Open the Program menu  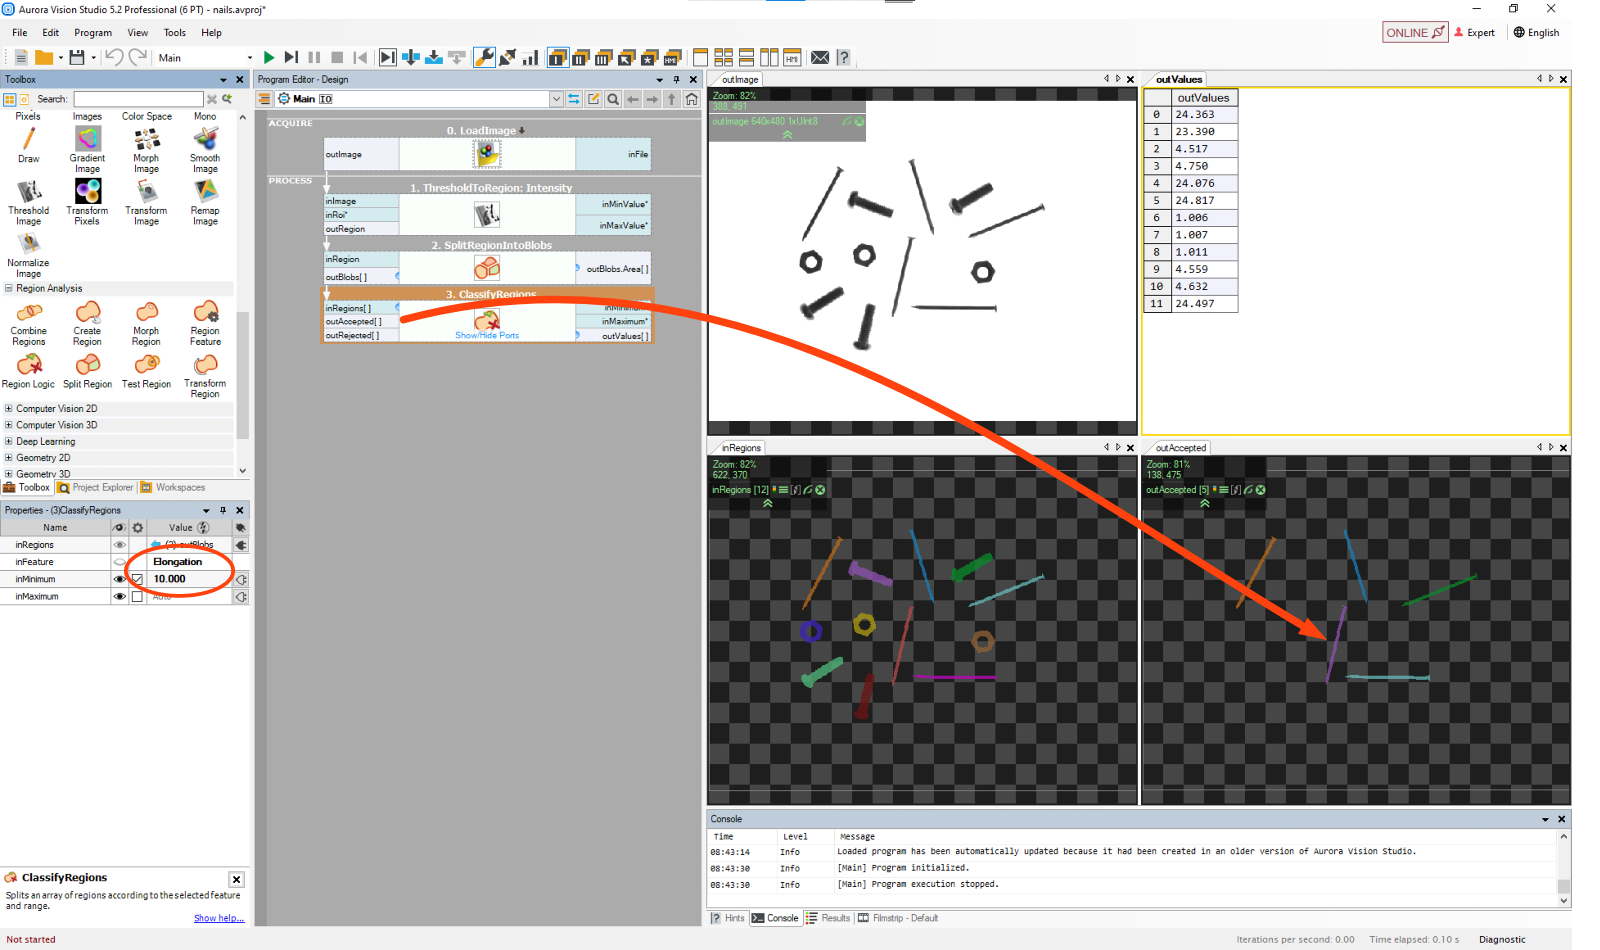(92, 33)
